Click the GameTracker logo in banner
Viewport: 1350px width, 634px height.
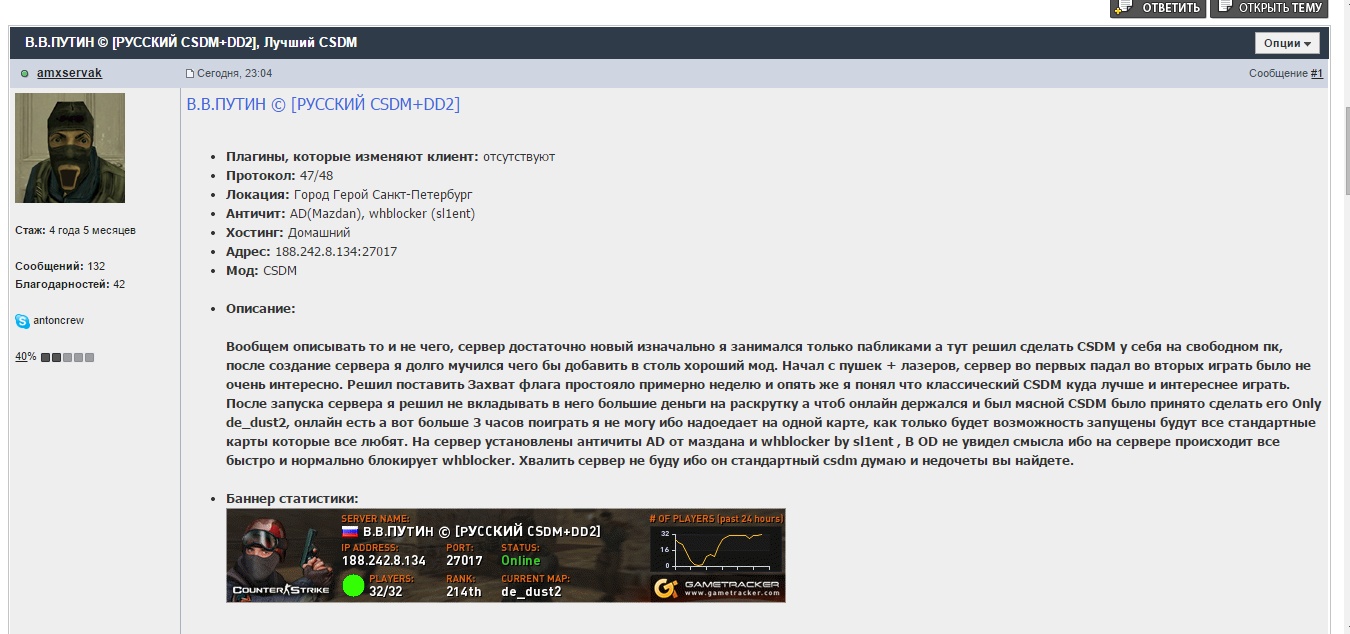click(717, 587)
